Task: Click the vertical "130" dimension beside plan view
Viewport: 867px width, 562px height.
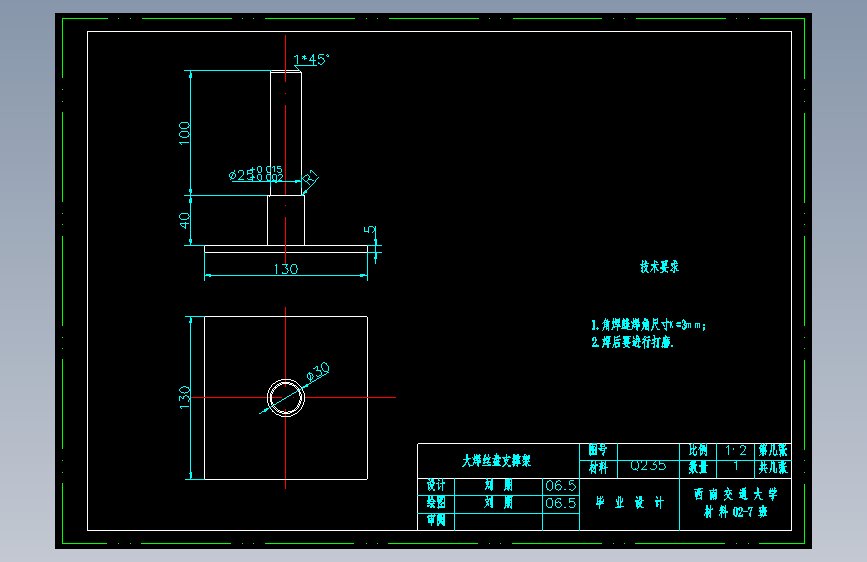Action: [184, 398]
